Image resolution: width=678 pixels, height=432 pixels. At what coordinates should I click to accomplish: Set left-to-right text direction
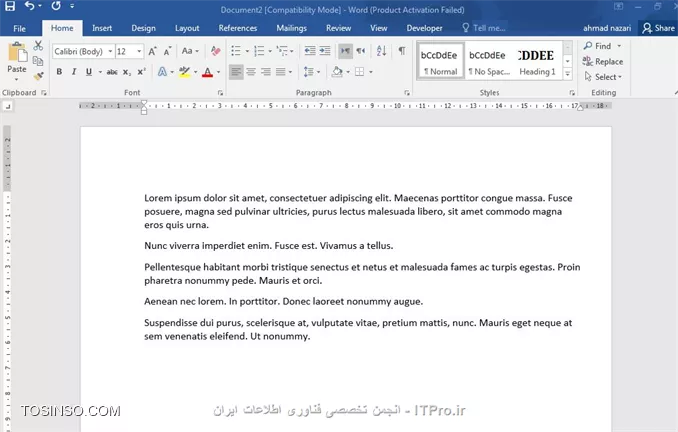click(345, 51)
